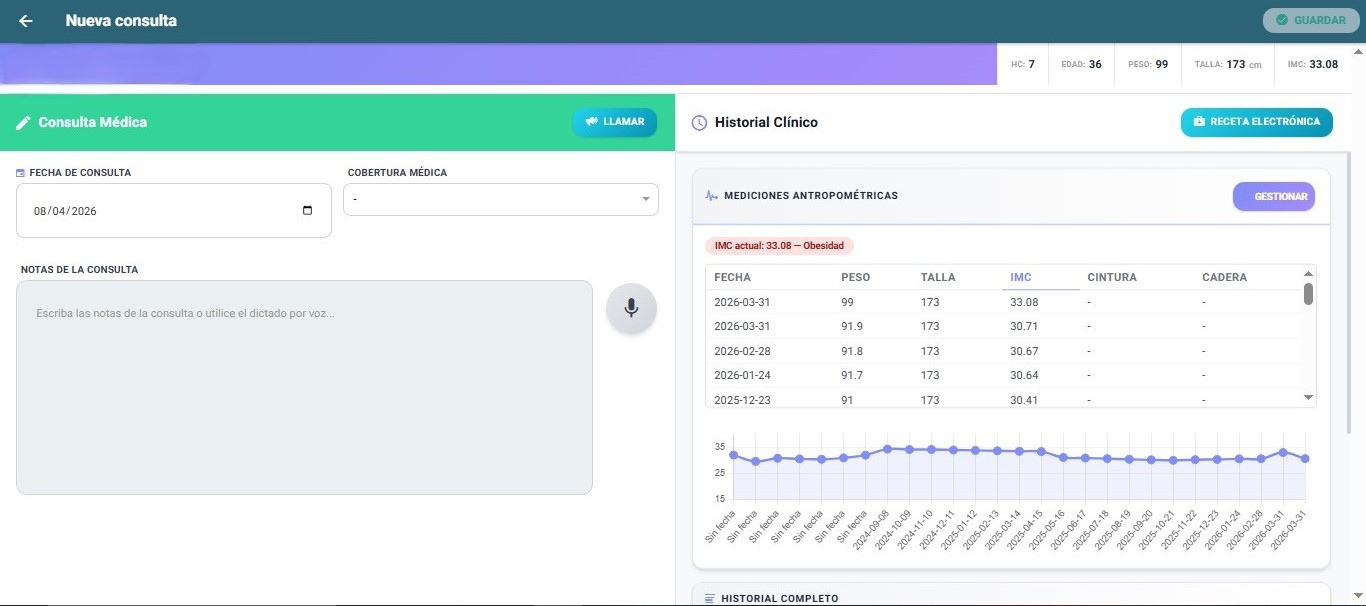Click the pencil icon beside Consulta Médica
The image size is (1366, 606).
(23, 123)
